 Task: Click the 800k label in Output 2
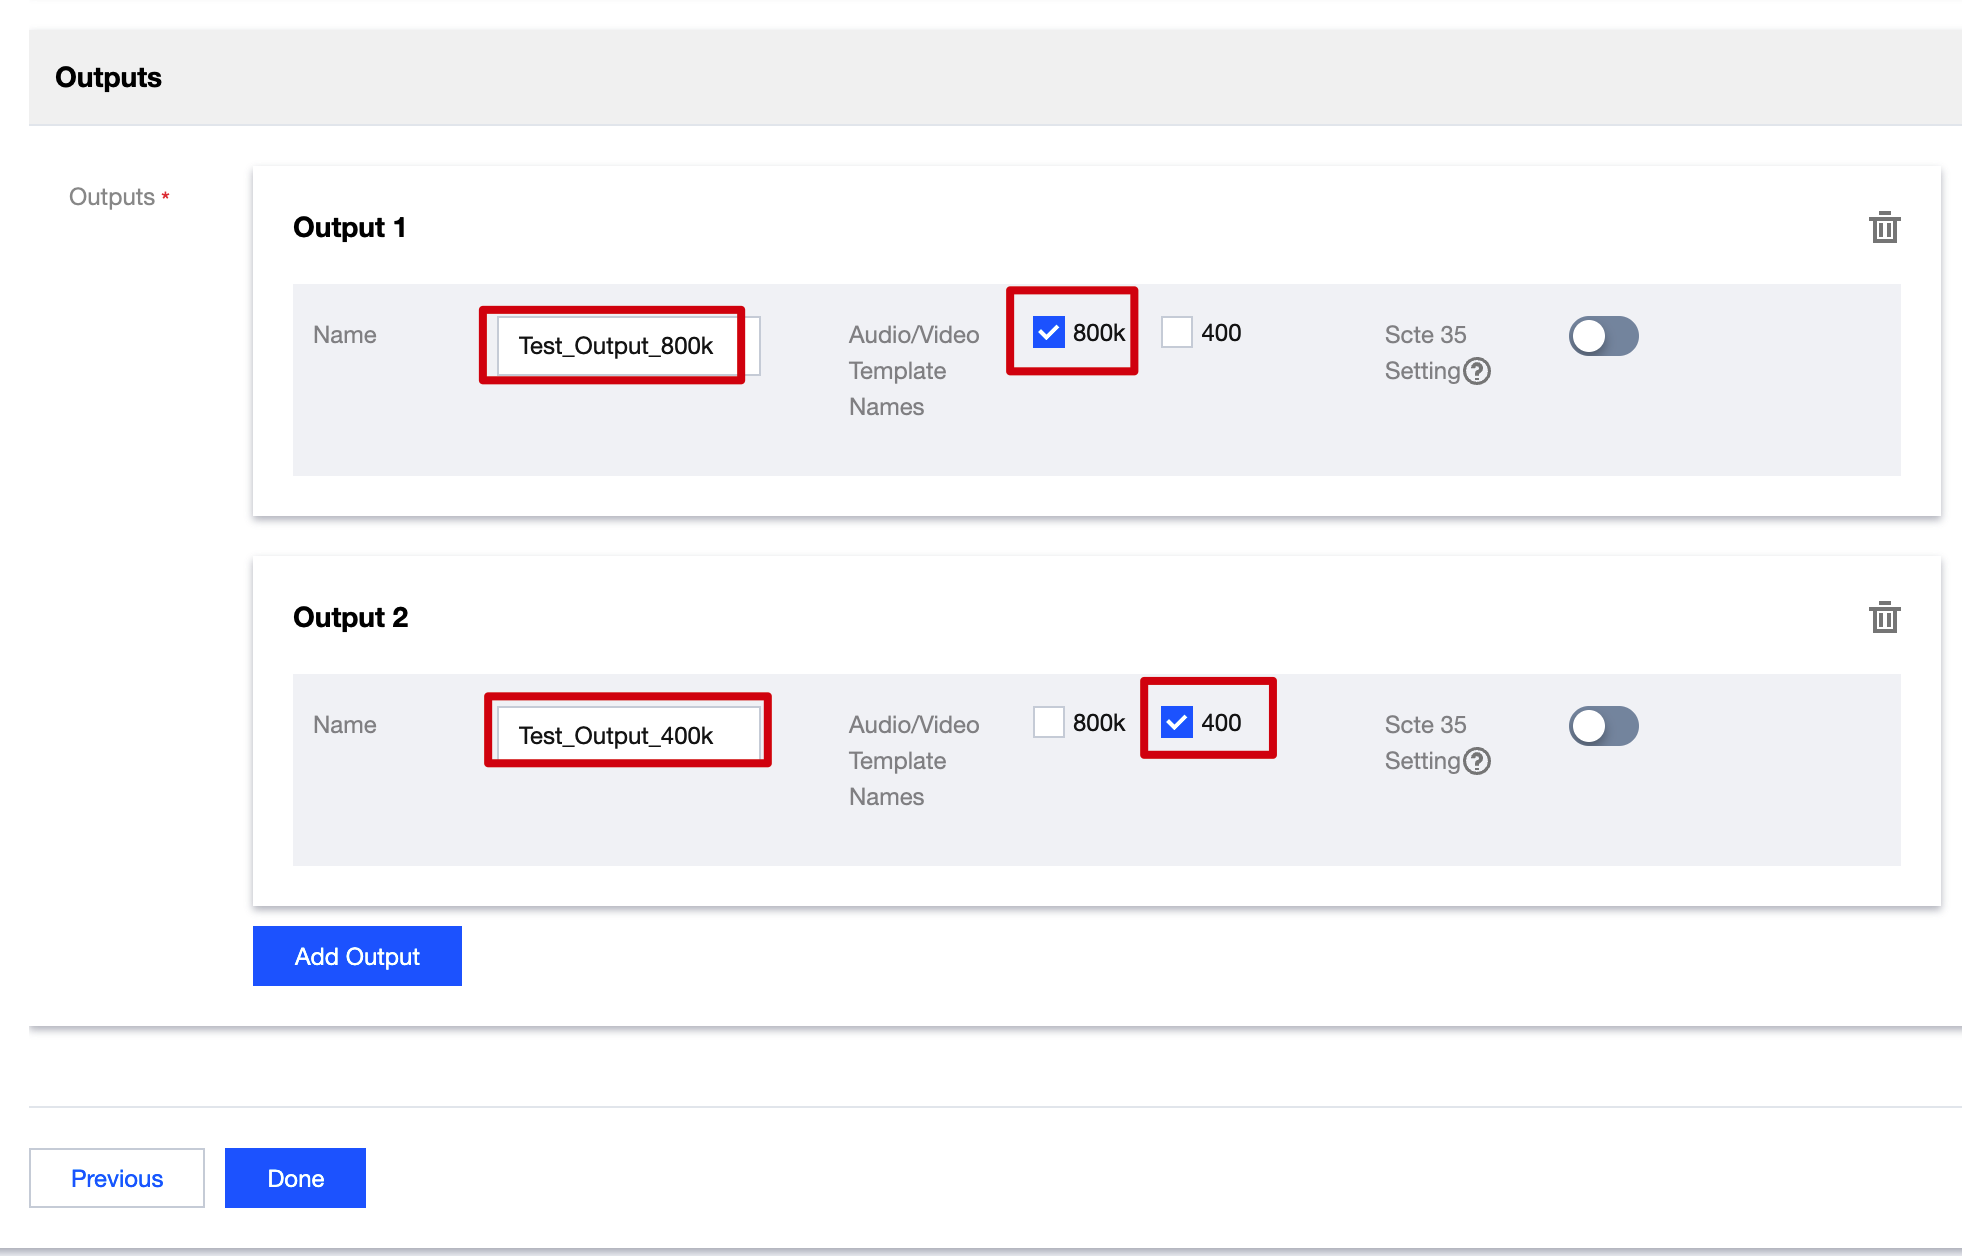(x=1098, y=722)
